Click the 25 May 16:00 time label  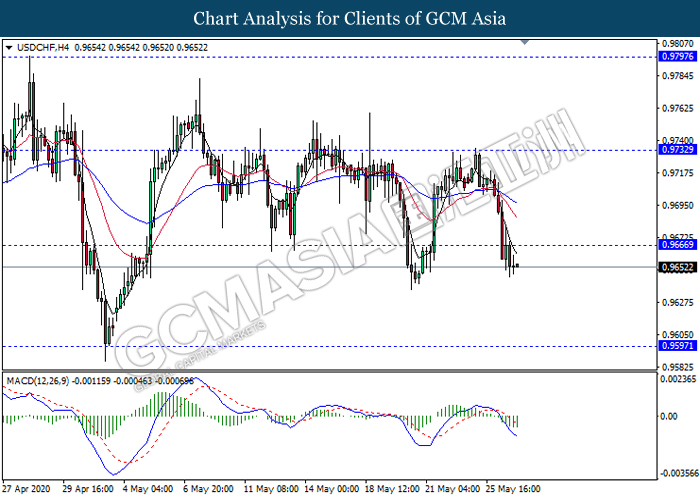513,489
